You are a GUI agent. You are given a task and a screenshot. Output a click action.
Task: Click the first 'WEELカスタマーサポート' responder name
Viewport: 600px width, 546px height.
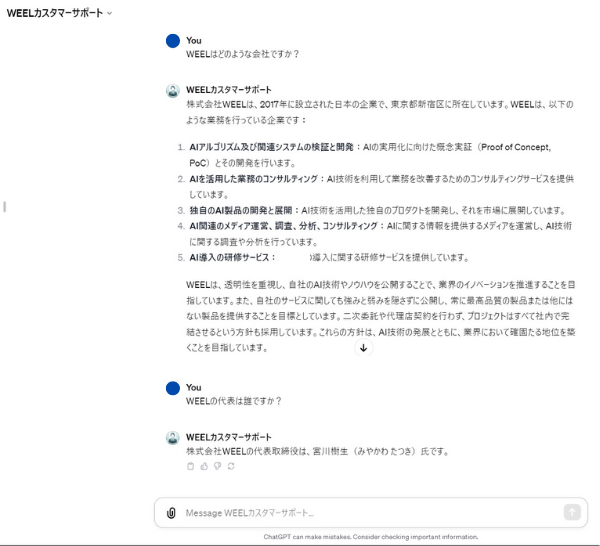tap(229, 90)
